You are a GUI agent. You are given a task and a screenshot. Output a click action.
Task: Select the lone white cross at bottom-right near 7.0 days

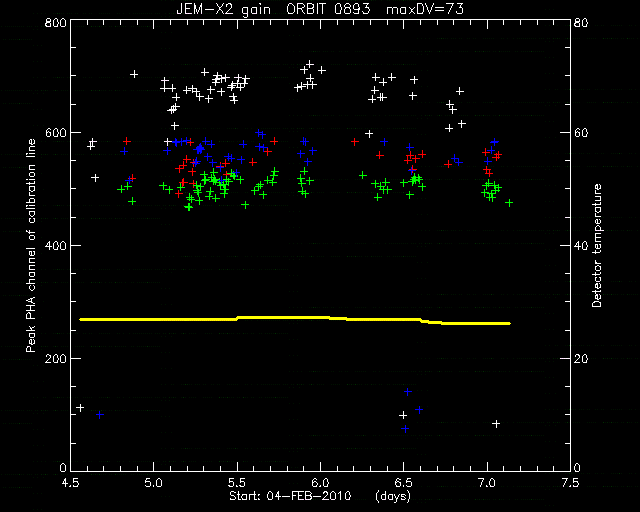pyautogui.click(x=496, y=424)
